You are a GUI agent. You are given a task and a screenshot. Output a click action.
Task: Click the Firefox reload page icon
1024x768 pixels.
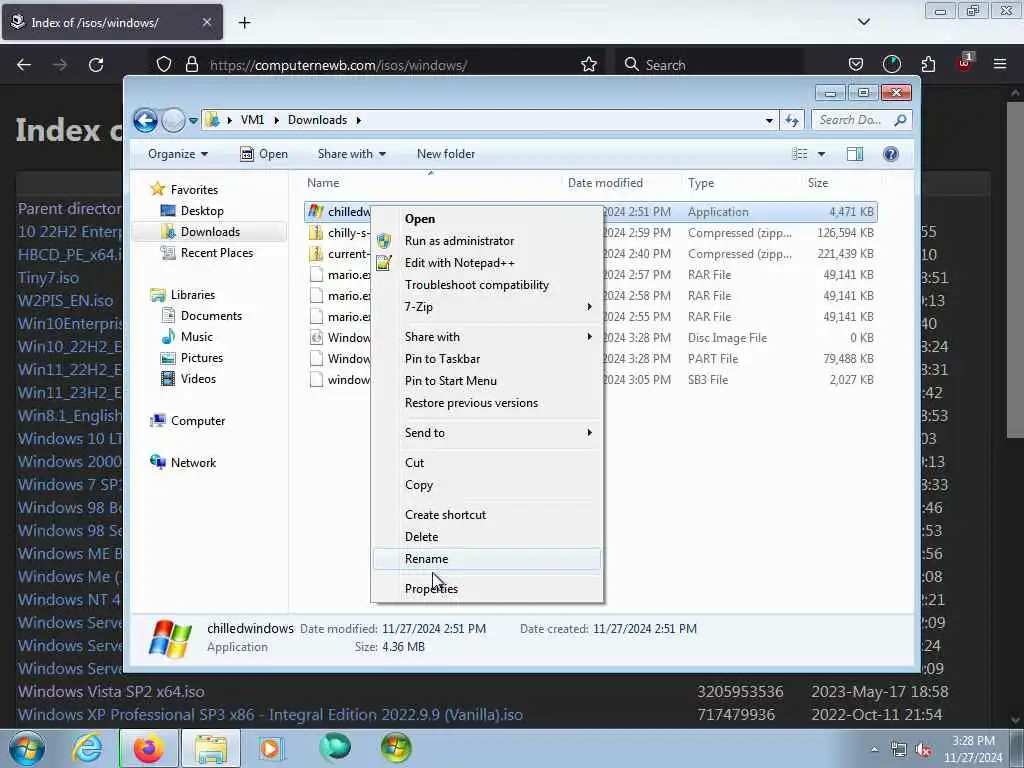coord(96,65)
